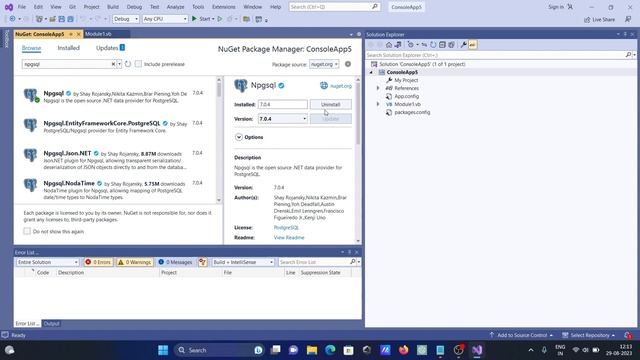Viewport: 640px width, 360px height.
Task: Click Start Without Debugging outline arrow
Action: [x=220, y=19]
